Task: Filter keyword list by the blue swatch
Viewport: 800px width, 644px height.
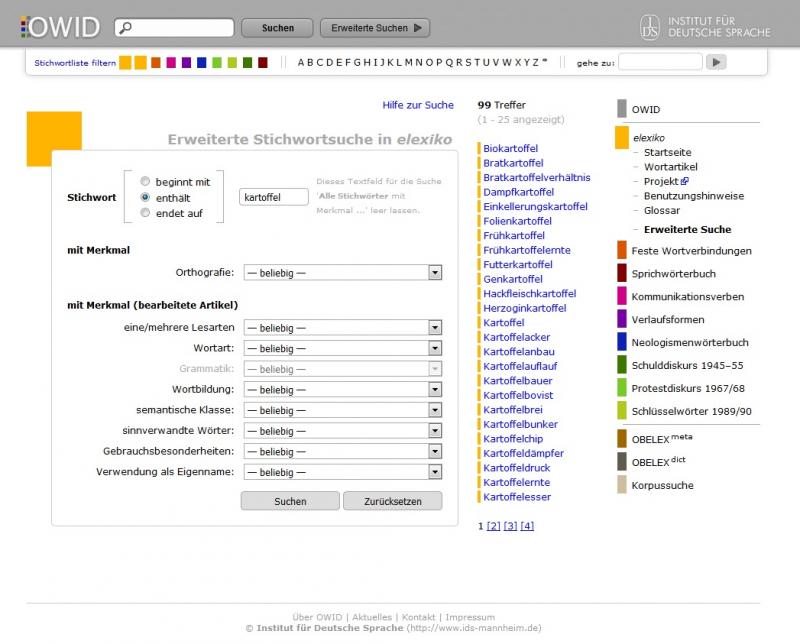Action: (x=202, y=62)
